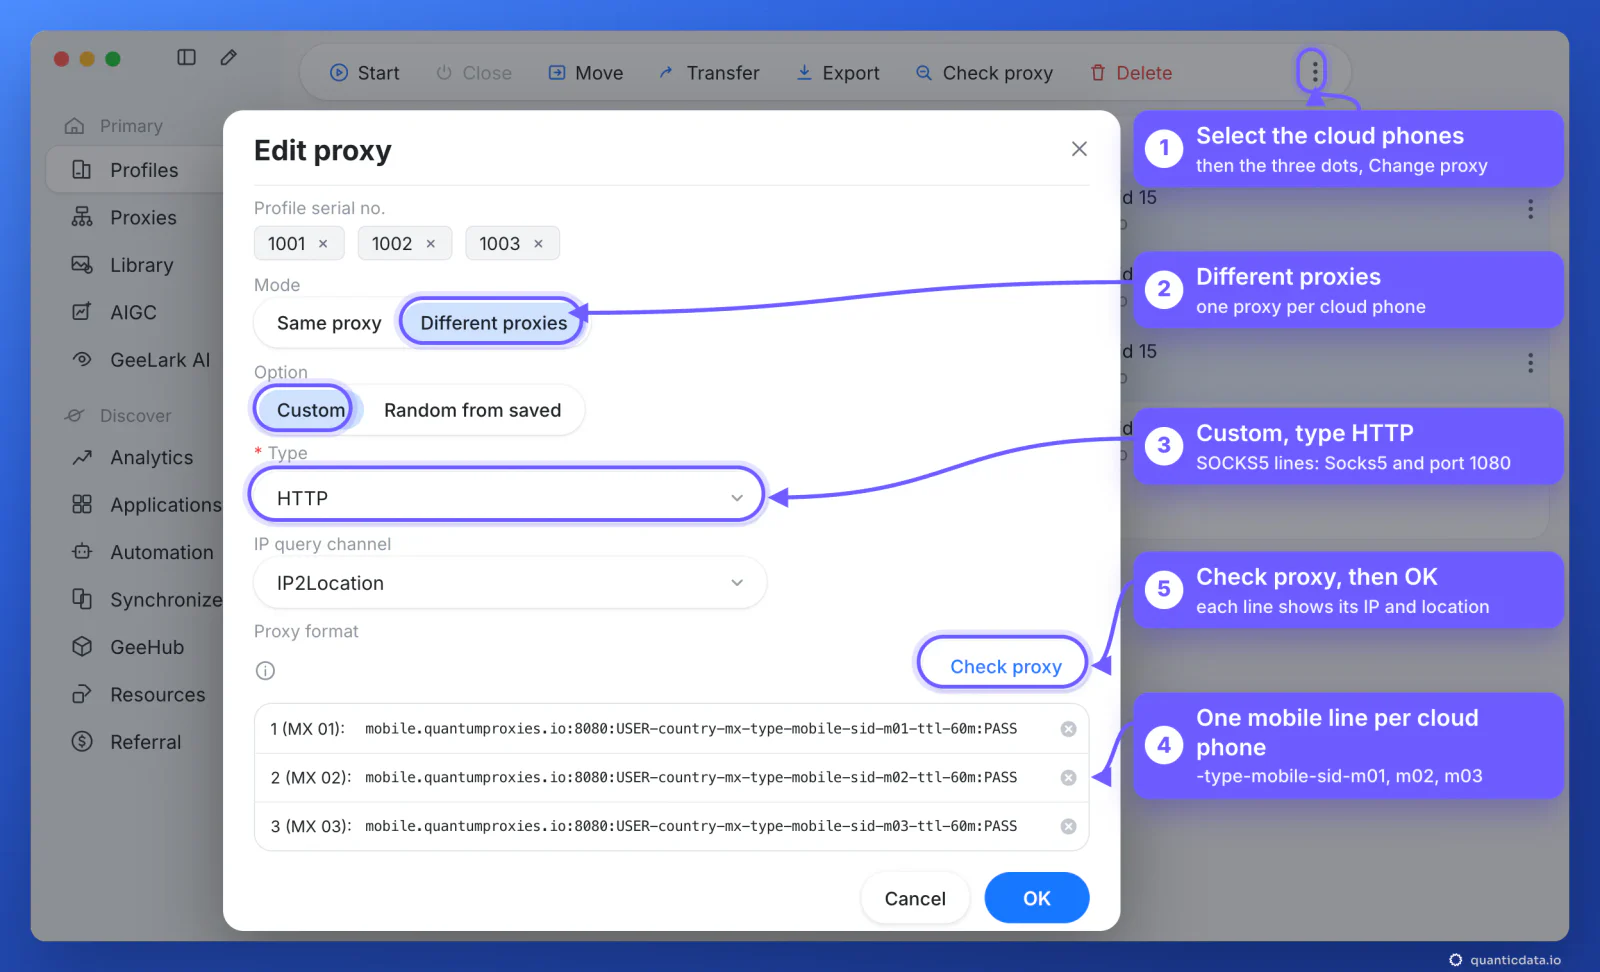
Task: Click the OK button
Action: click(1037, 898)
